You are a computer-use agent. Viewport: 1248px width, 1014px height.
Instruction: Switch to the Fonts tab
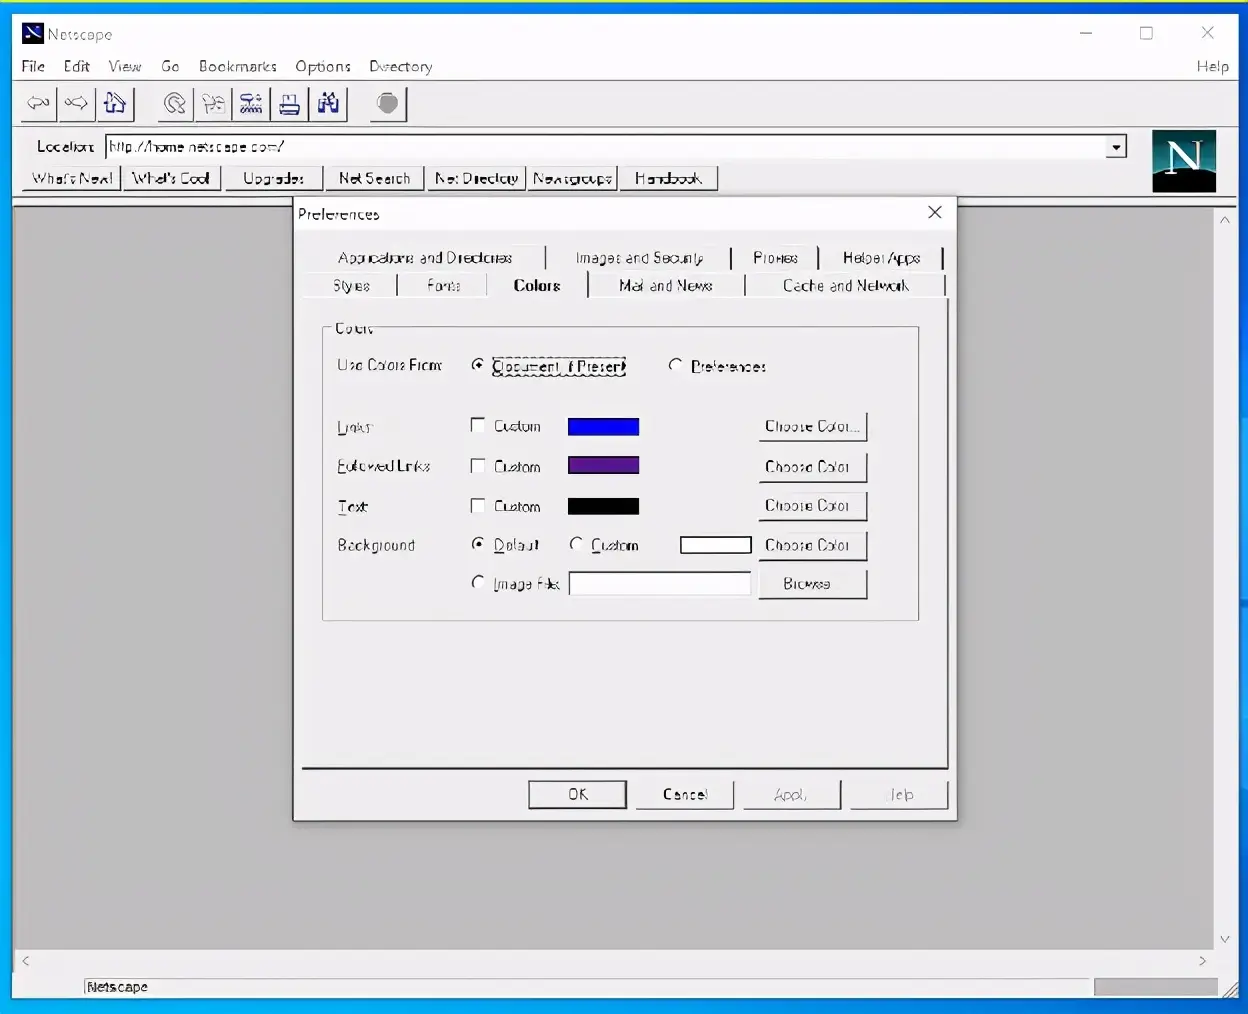pyautogui.click(x=443, y=286)
